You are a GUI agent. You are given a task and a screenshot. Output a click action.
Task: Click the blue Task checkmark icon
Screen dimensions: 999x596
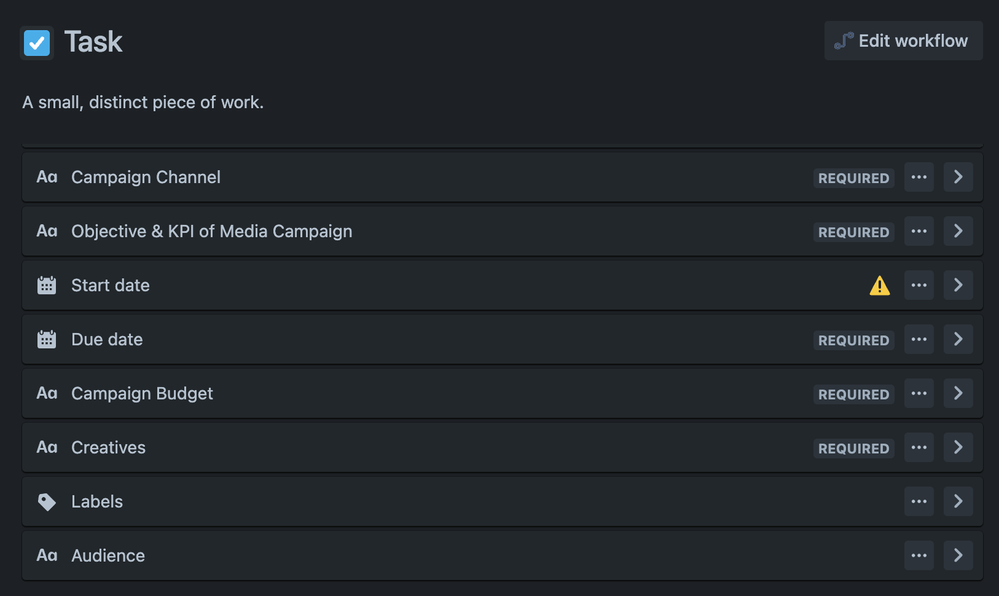pyautogui.click(x=36, y=43)
